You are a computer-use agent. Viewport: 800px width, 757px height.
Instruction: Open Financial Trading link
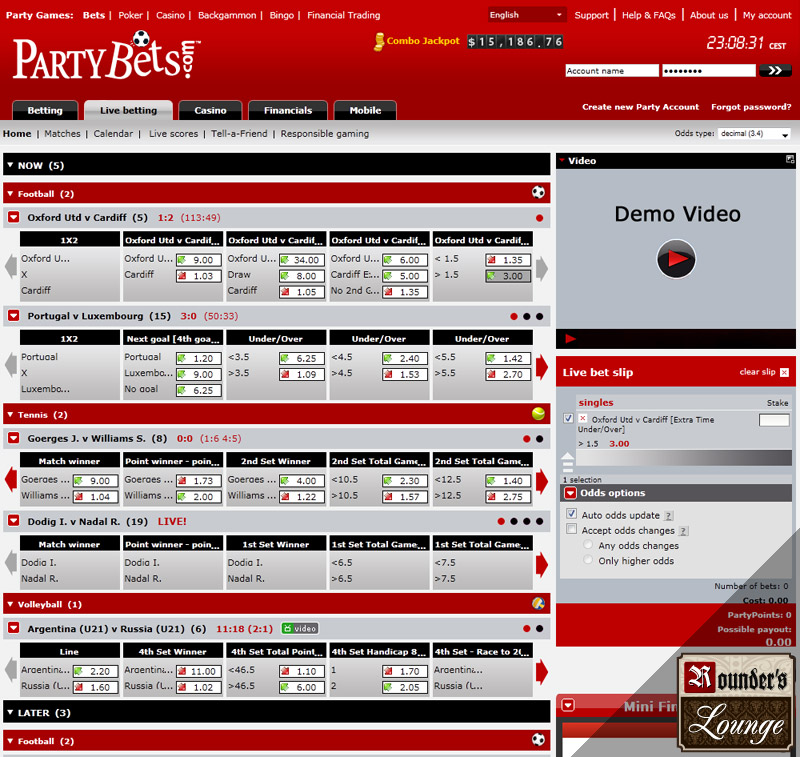tap(343, 15)
